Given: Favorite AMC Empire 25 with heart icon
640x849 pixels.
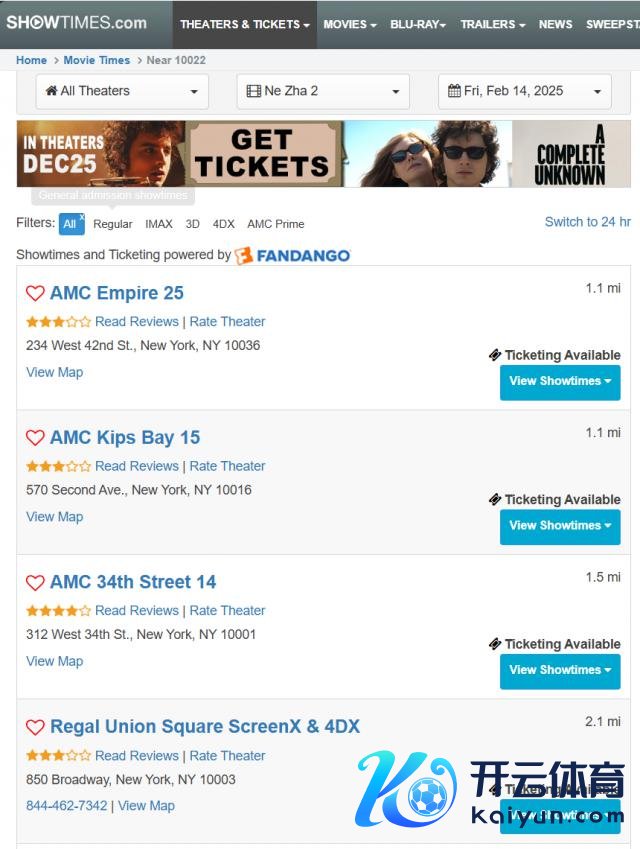Looking at the screenshot, I should [x=35, y=293].
